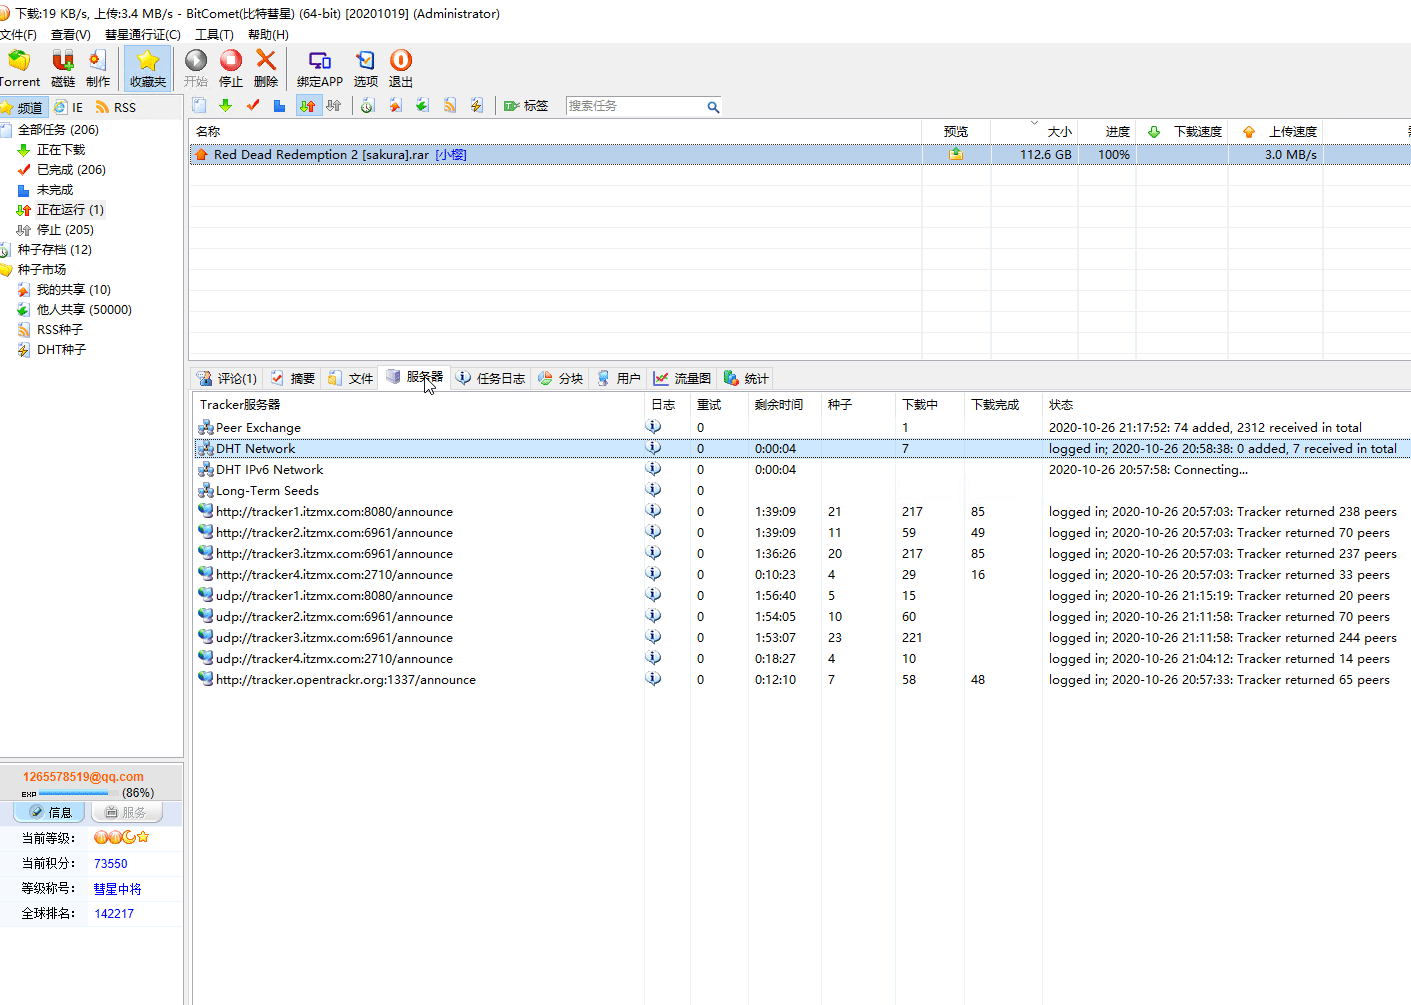The height and width of the screenshot is (1005, 1411).
Task: Switch to the RSS sidebar tab
Action: point(115,107)
